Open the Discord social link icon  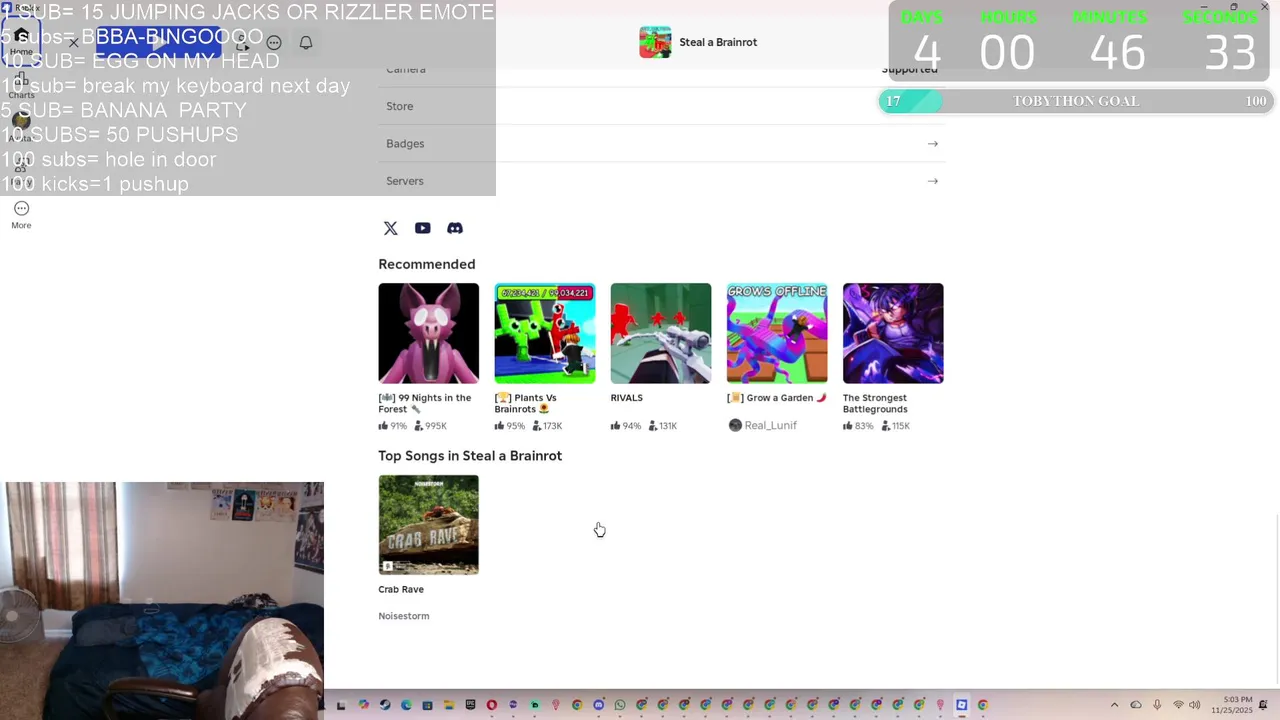tap(455, 228)
